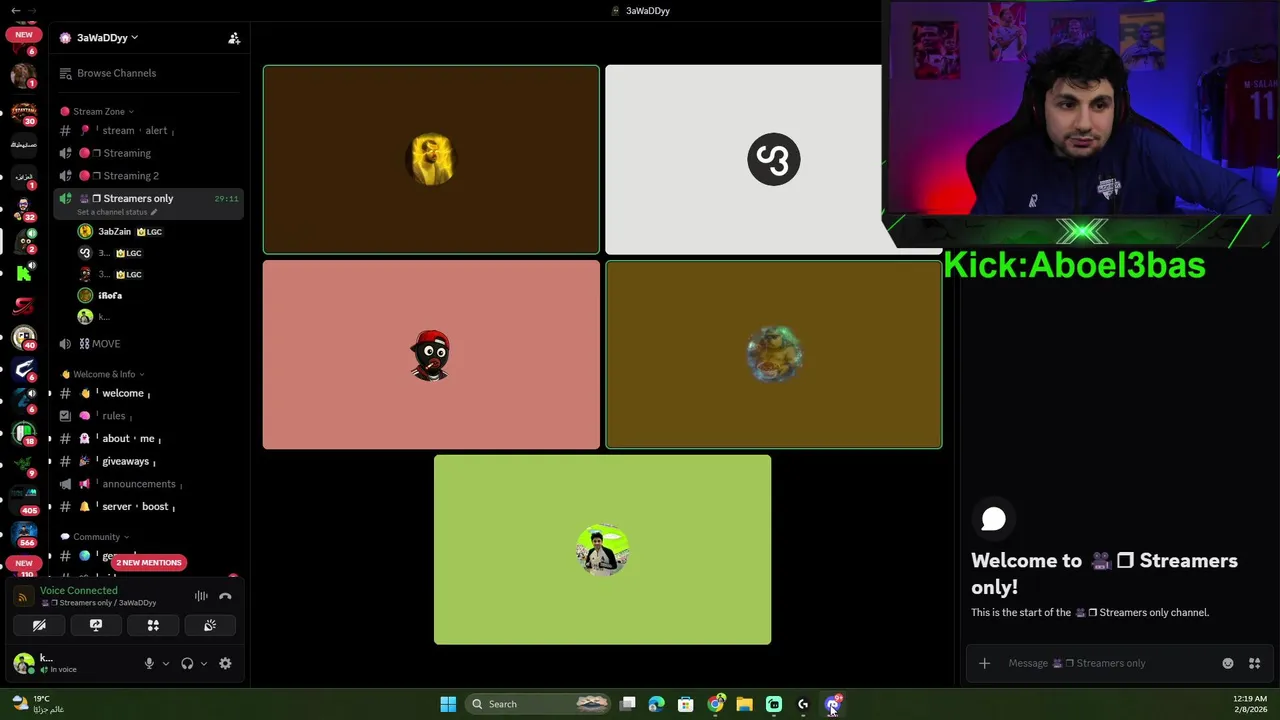The width and height of the screenshot is (1280, 720).
Task: Open the red S logo server icon
Action: (x=24, y=306)
